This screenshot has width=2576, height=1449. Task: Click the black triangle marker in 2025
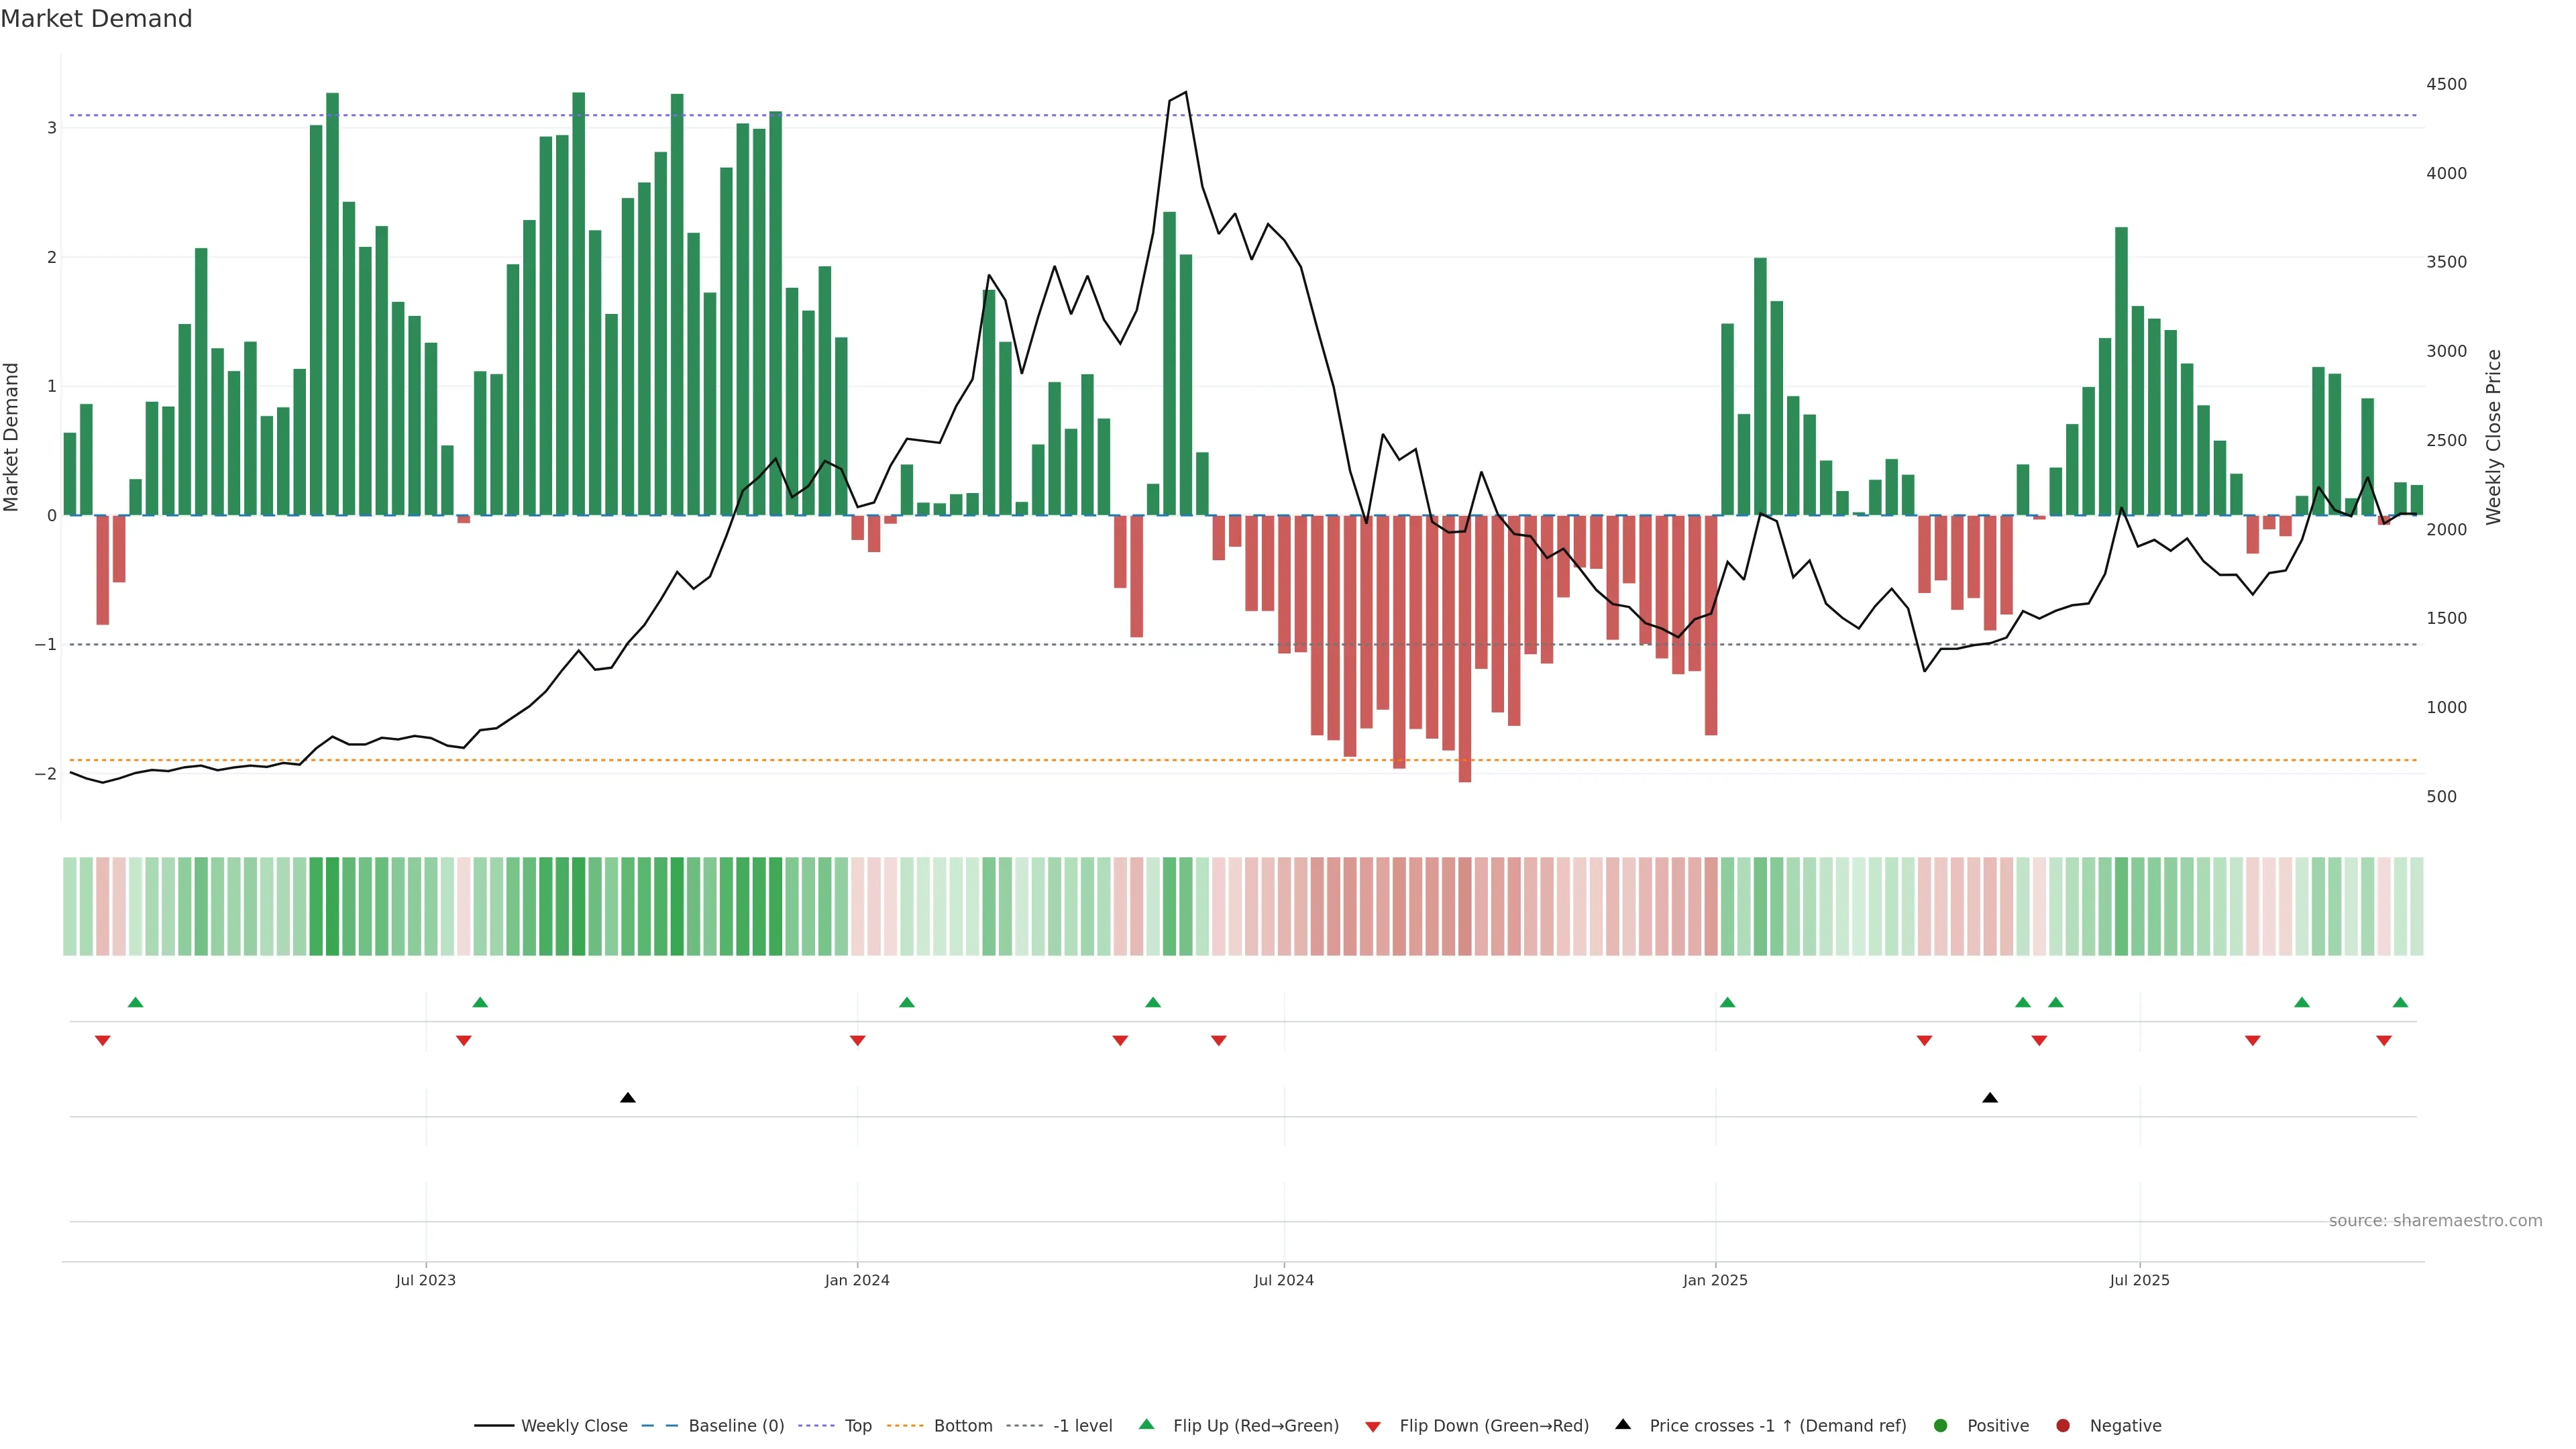tap(1990, 1098)
